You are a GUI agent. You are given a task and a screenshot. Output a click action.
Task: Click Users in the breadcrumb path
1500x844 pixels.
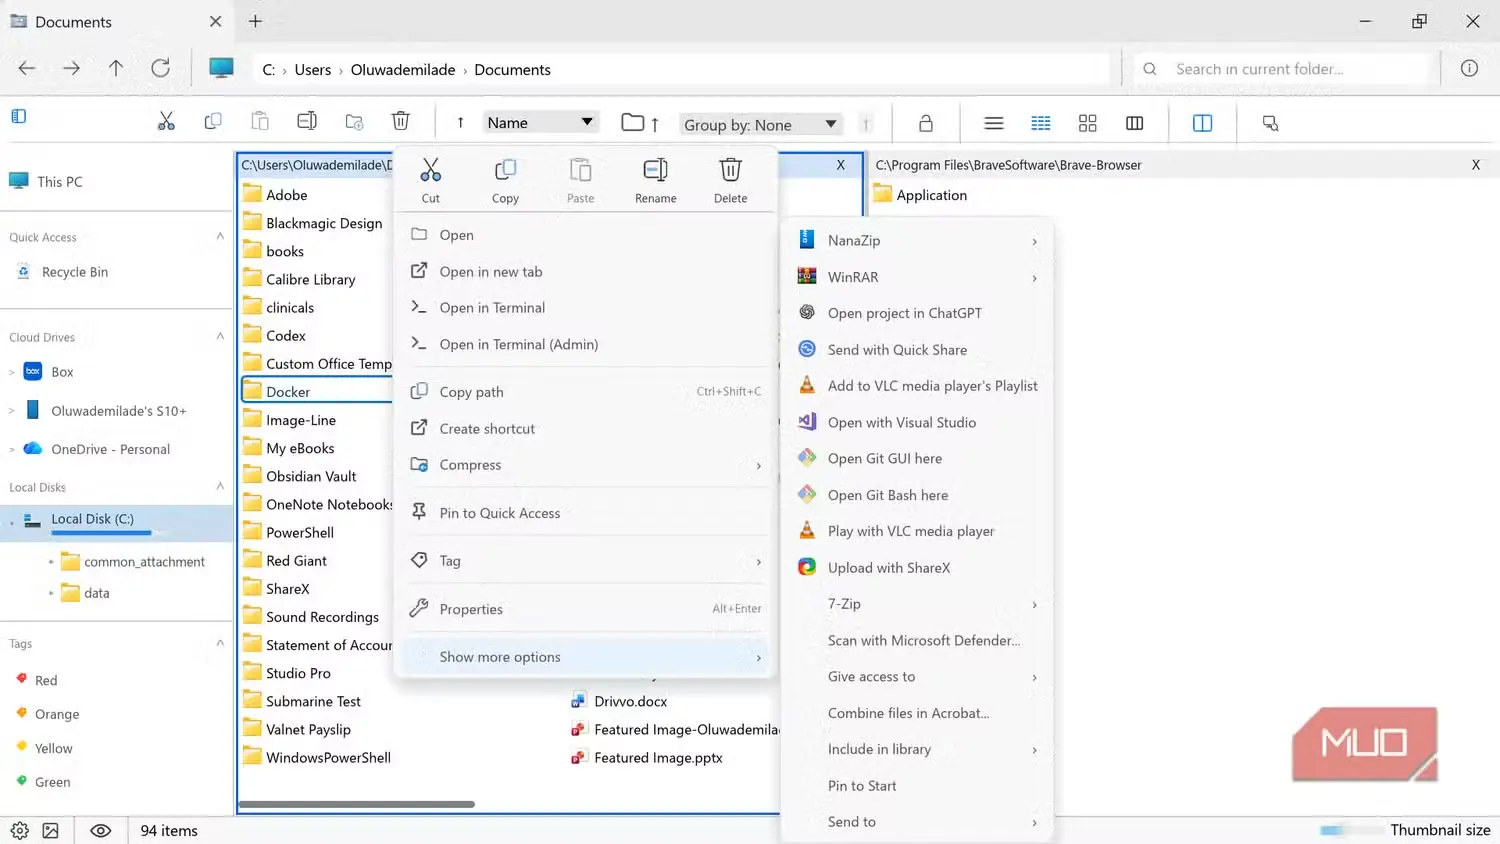click(313, 69)
